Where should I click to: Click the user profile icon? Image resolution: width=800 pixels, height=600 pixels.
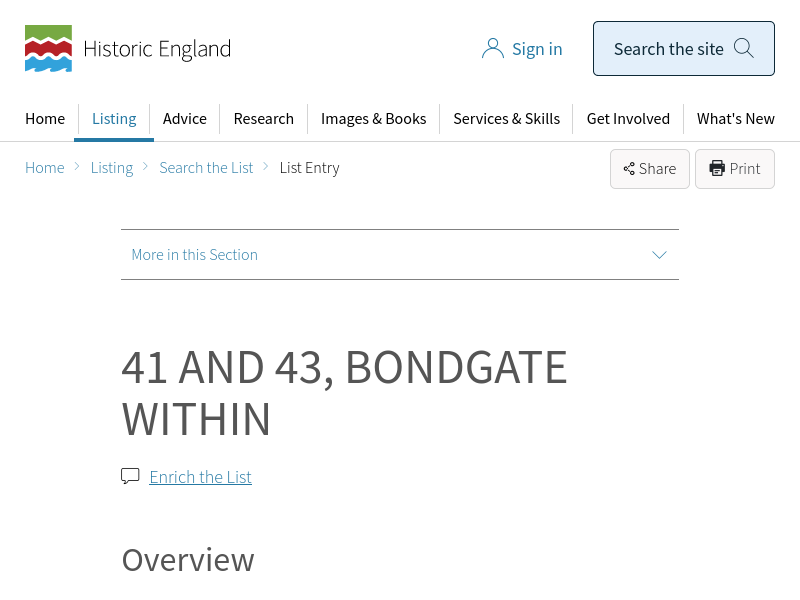click(x=492, y=49)
